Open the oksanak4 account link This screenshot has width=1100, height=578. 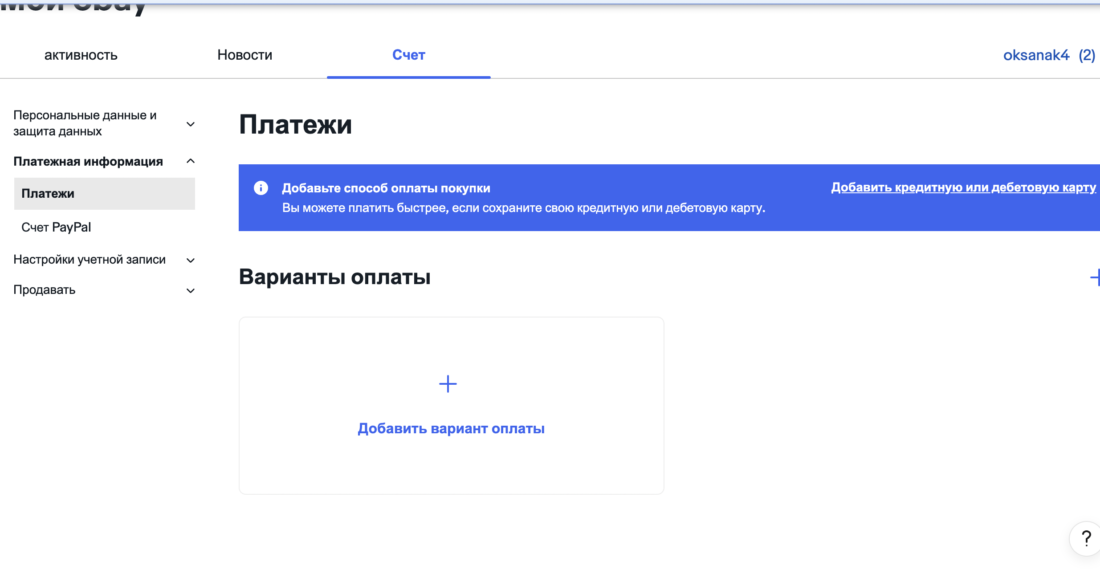point(1037,55)
